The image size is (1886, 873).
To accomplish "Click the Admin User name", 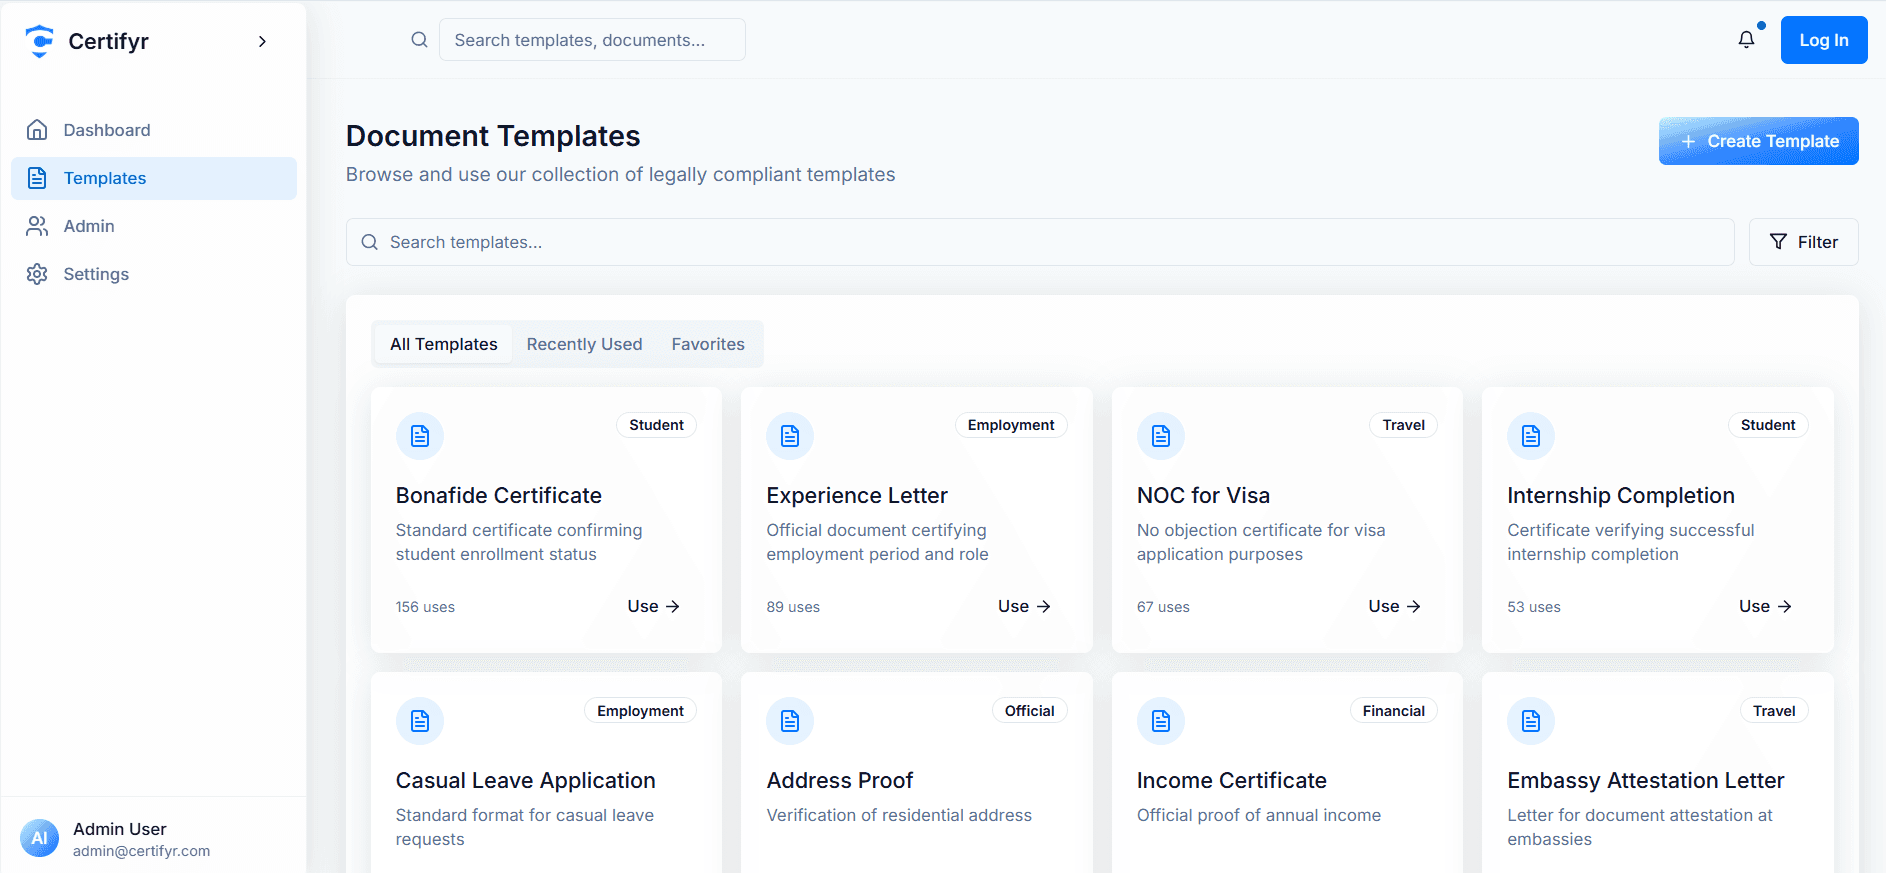I will [x=120, y=829].
